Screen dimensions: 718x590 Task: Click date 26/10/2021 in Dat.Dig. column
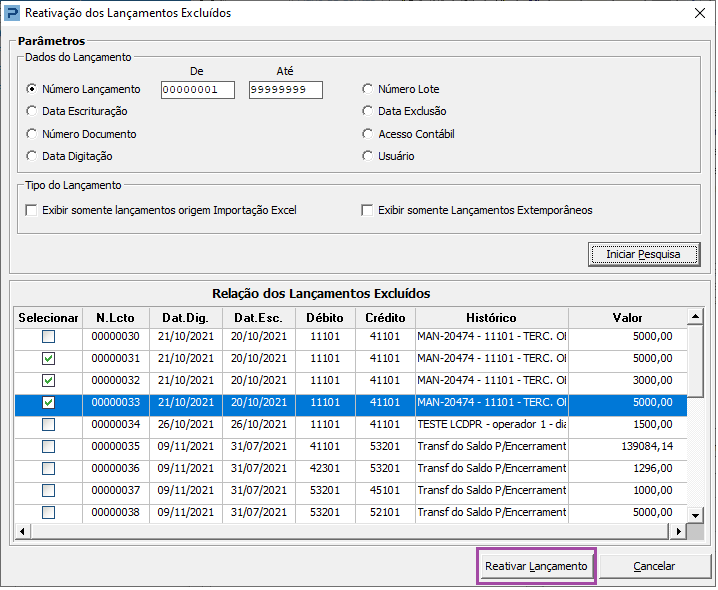tap(185, 425)
